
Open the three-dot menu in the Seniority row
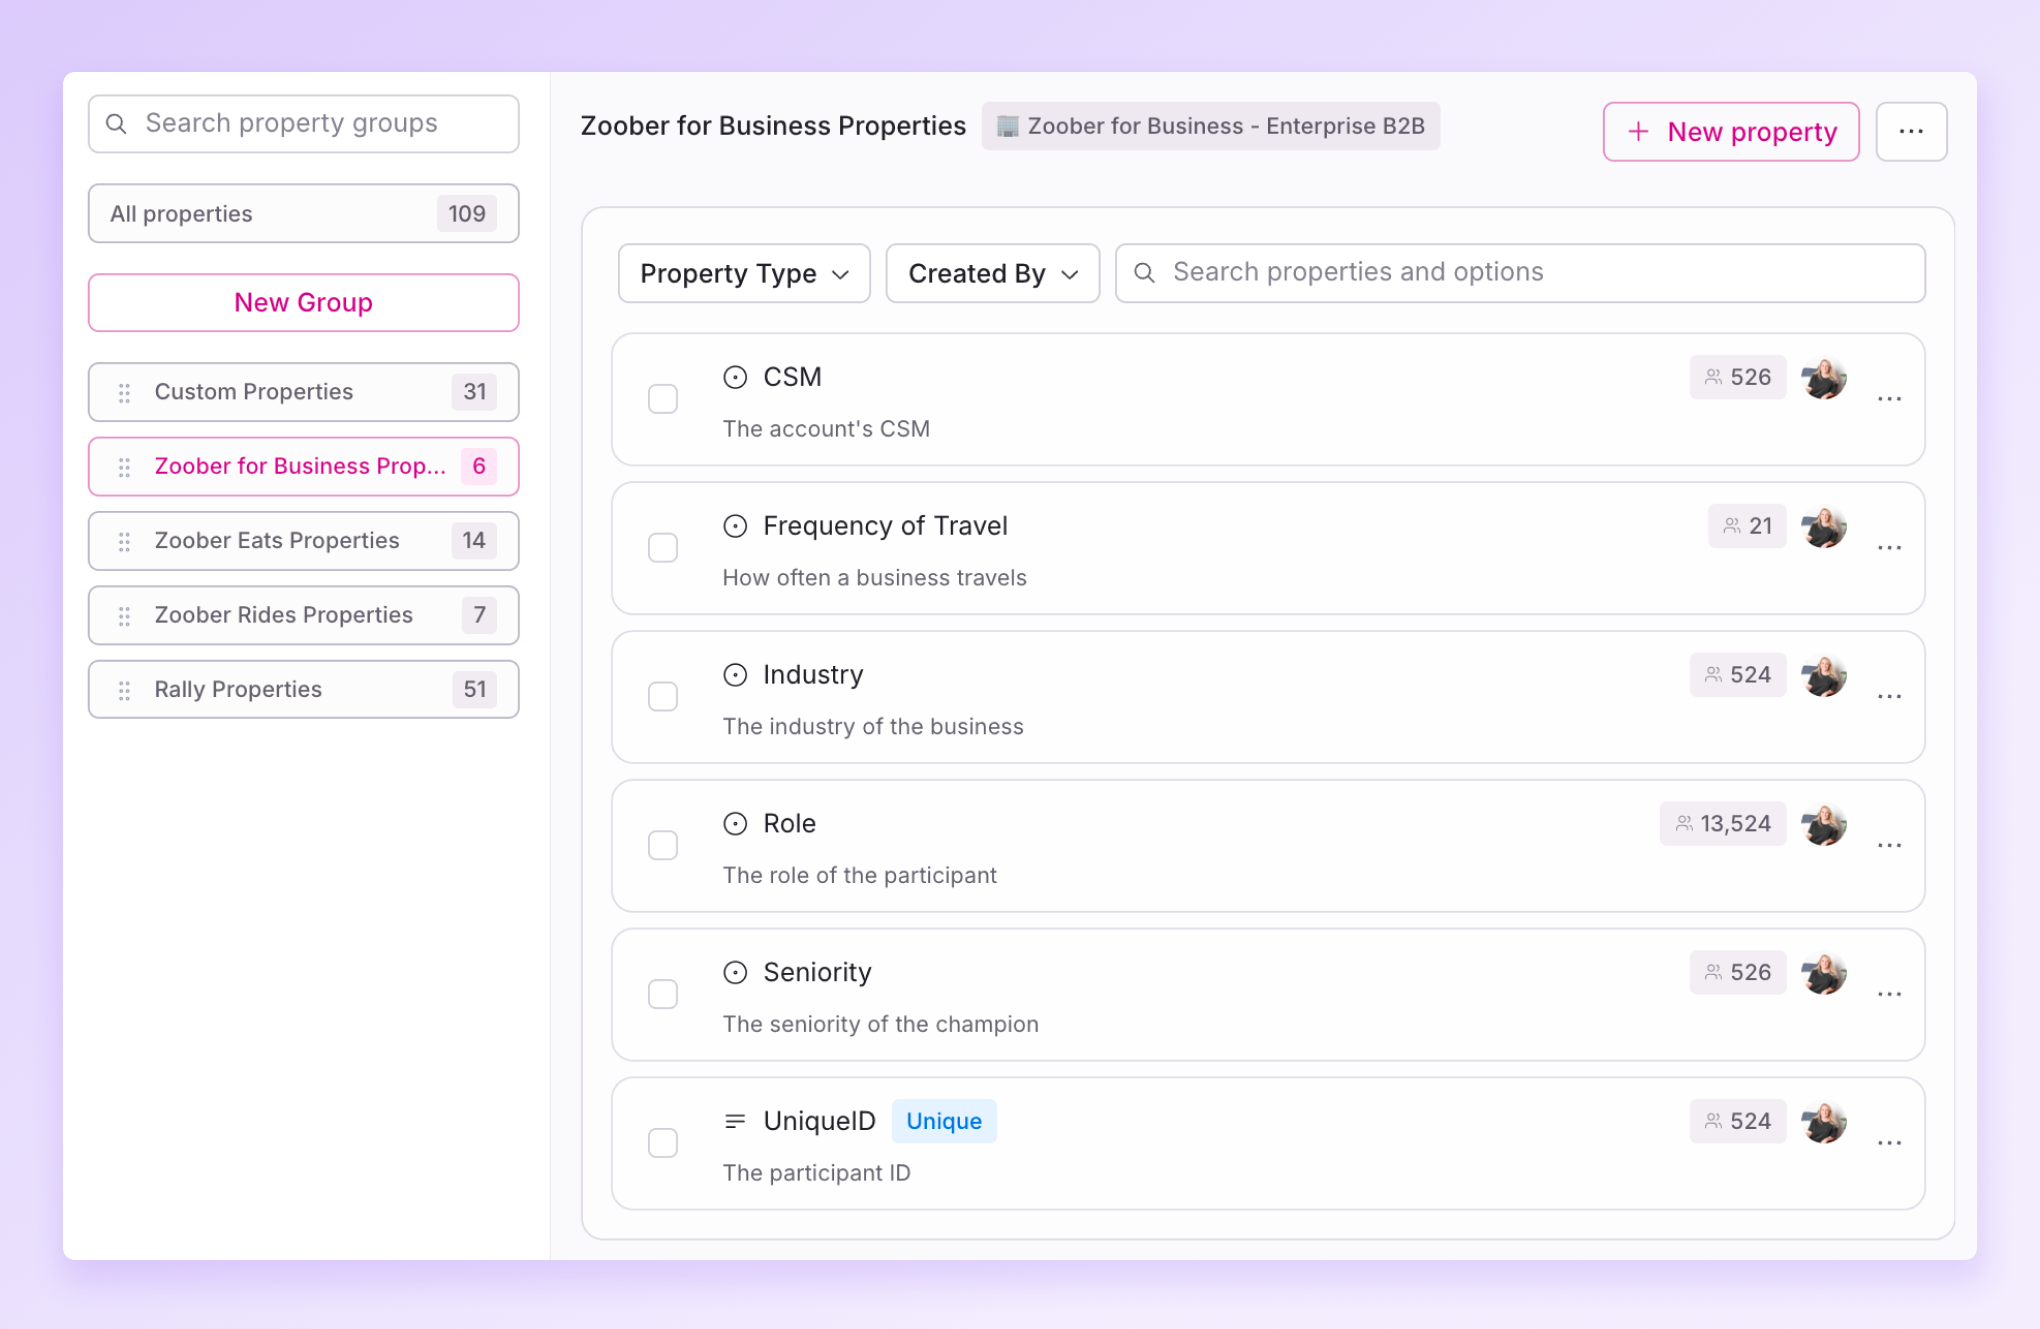[1888, 994]
